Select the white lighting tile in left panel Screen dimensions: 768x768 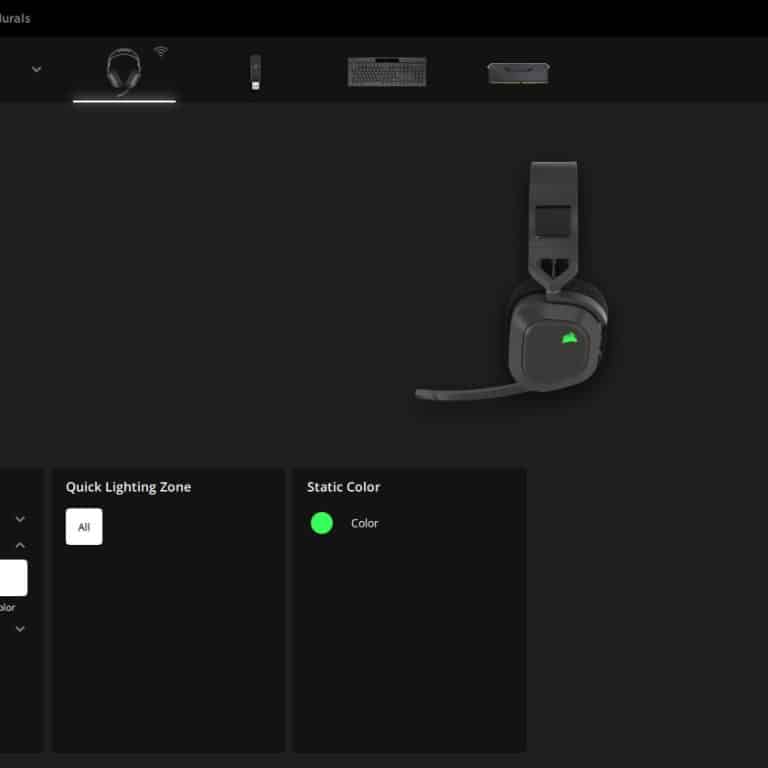12,578
